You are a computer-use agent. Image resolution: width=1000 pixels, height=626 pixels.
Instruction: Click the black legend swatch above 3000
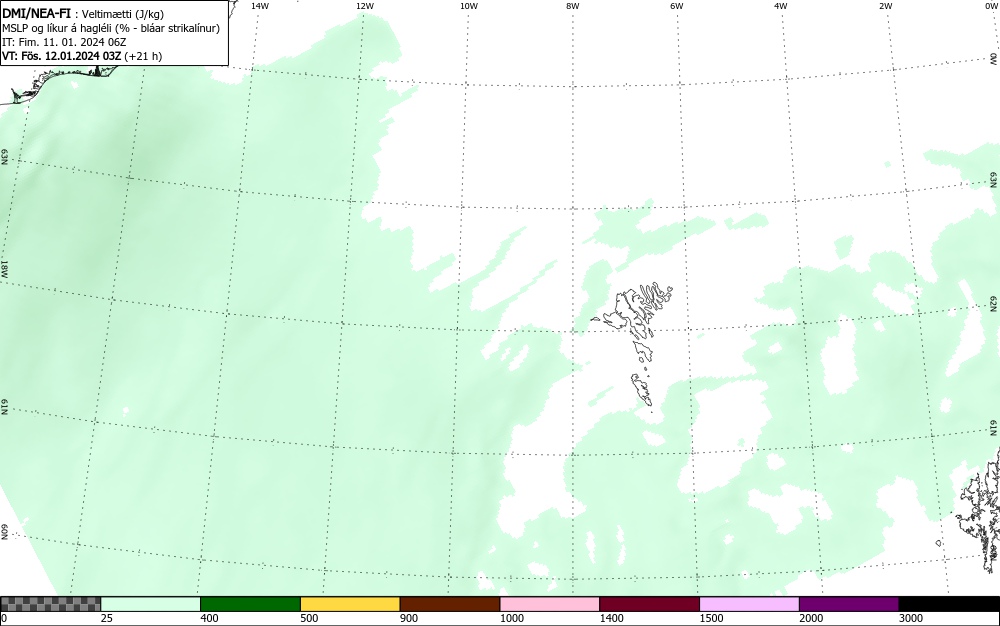coord(949,604)
